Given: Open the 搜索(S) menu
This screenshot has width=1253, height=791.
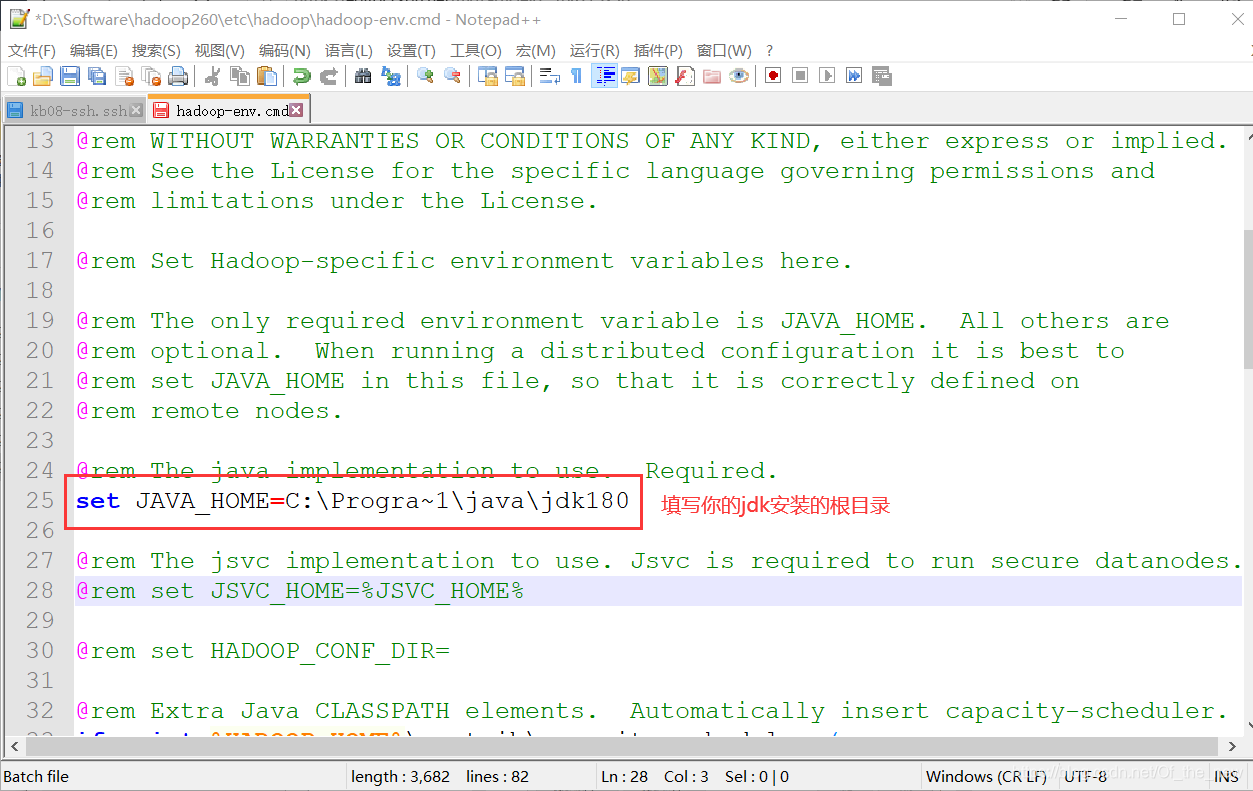Looking at the screenshot, I should (156, 50).
